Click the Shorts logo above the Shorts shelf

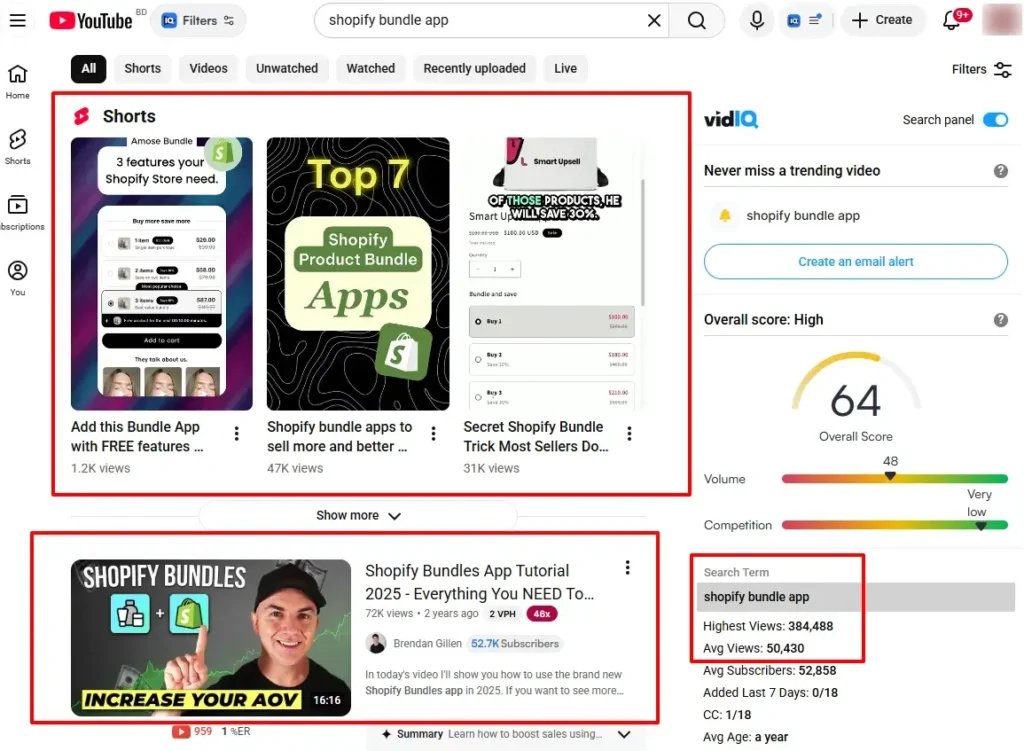point(83,116)
